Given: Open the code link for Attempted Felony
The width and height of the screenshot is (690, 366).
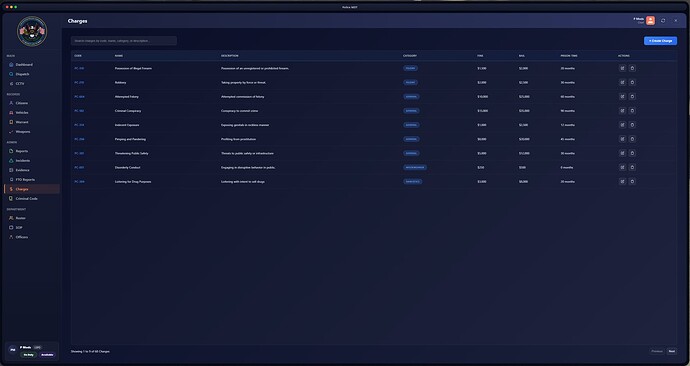Looking at the screenshot, I should 79,96.
